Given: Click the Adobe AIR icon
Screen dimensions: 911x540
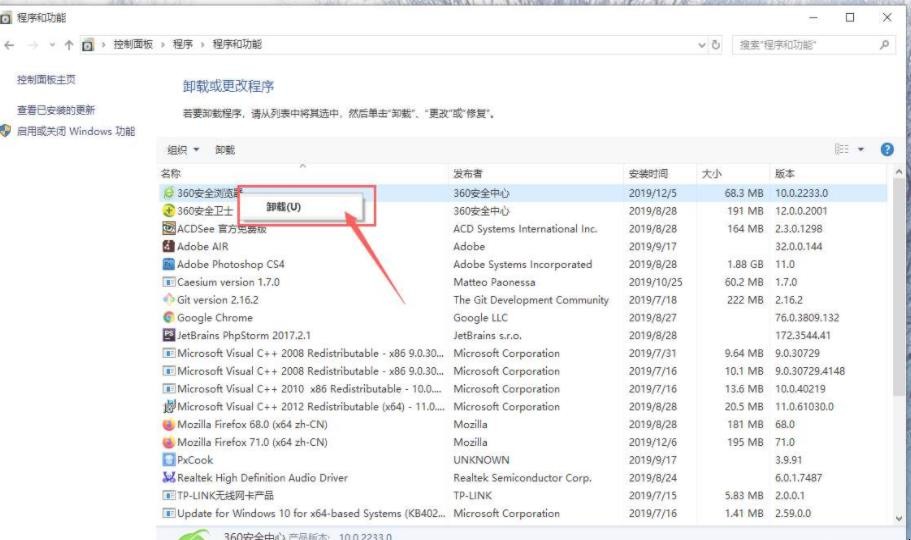Looking at the screenshot, I should (168, 246).
